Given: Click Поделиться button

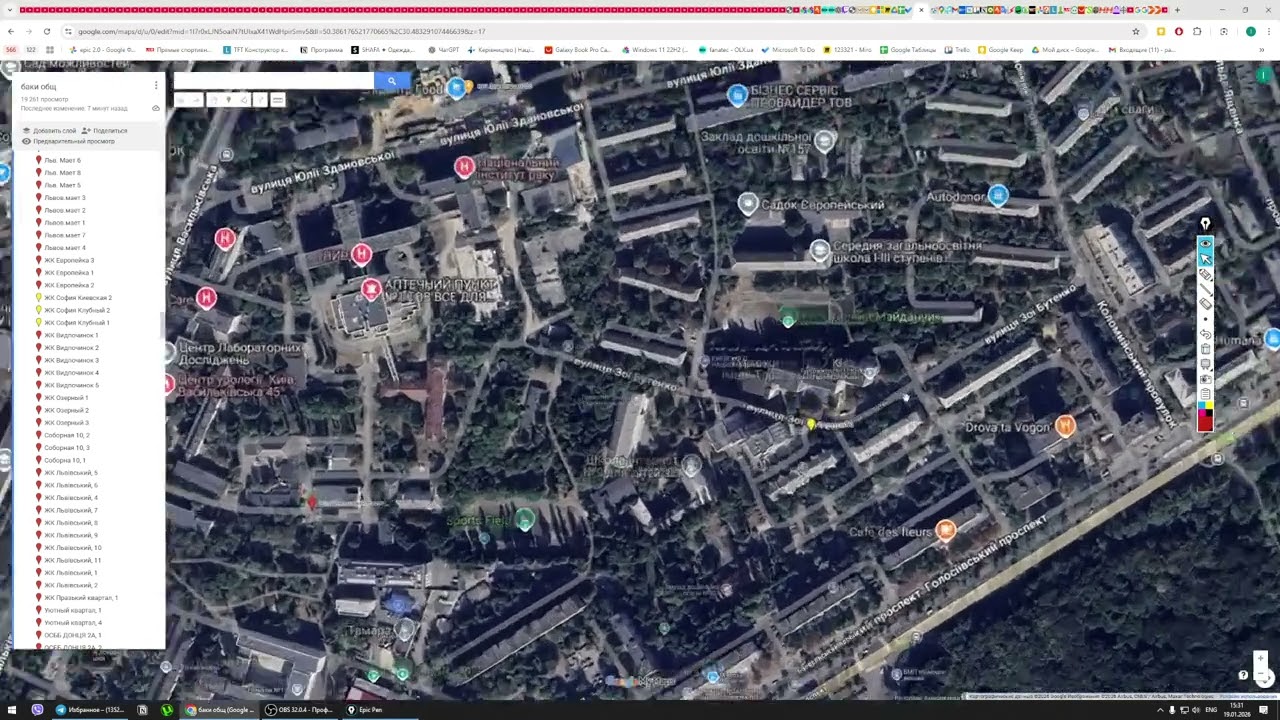Looking at the screenshot, I should [x=105, y=131].
